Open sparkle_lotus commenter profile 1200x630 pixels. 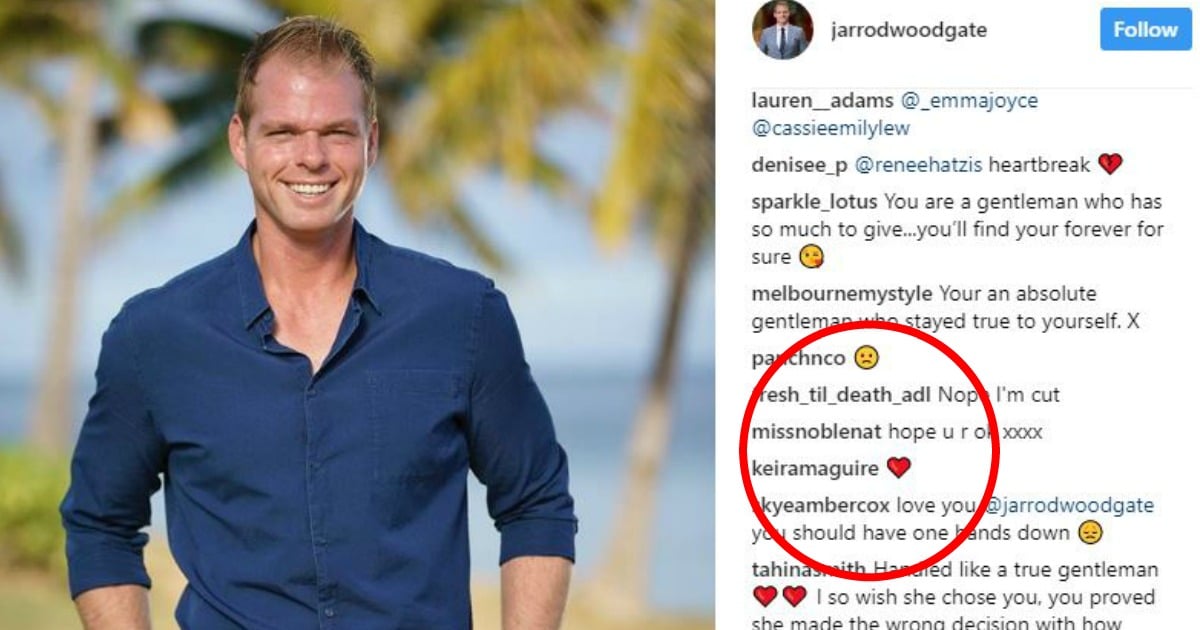(815, 202)
